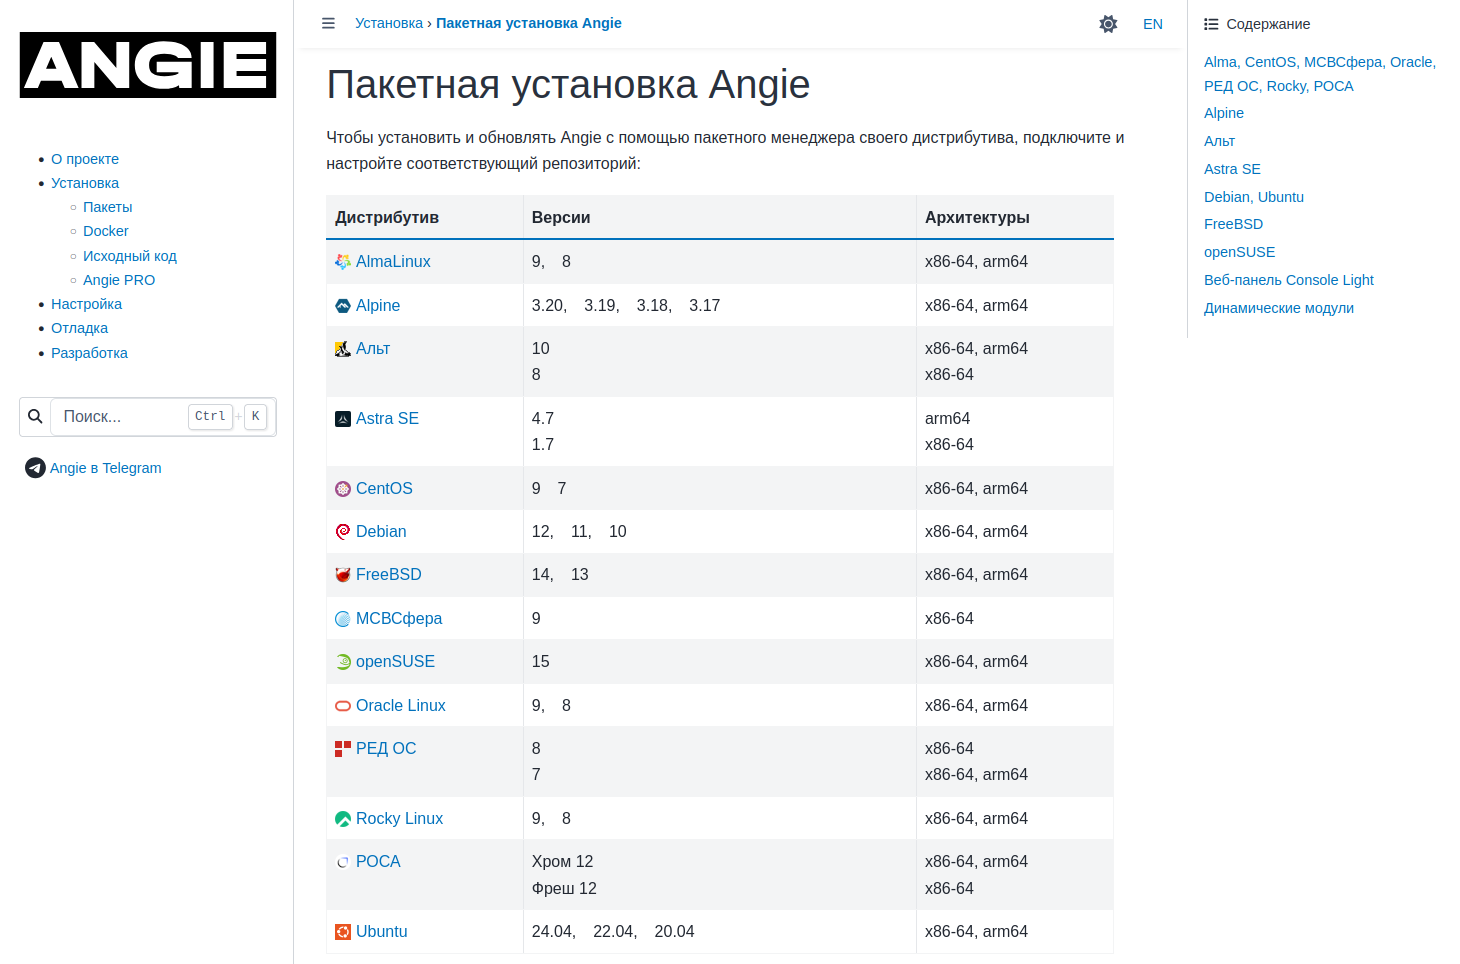Click Установка breadcrumb link

click(x=388, y=23)
